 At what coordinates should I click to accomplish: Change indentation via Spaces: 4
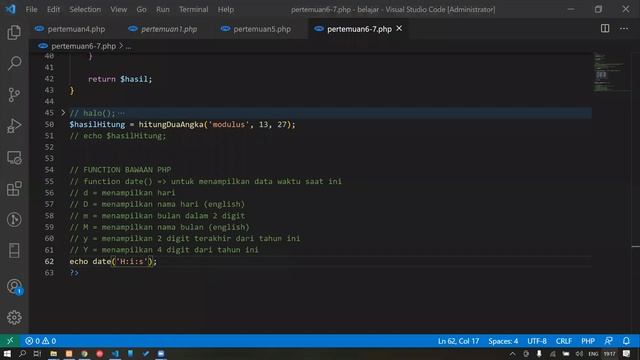coord(503,341)
